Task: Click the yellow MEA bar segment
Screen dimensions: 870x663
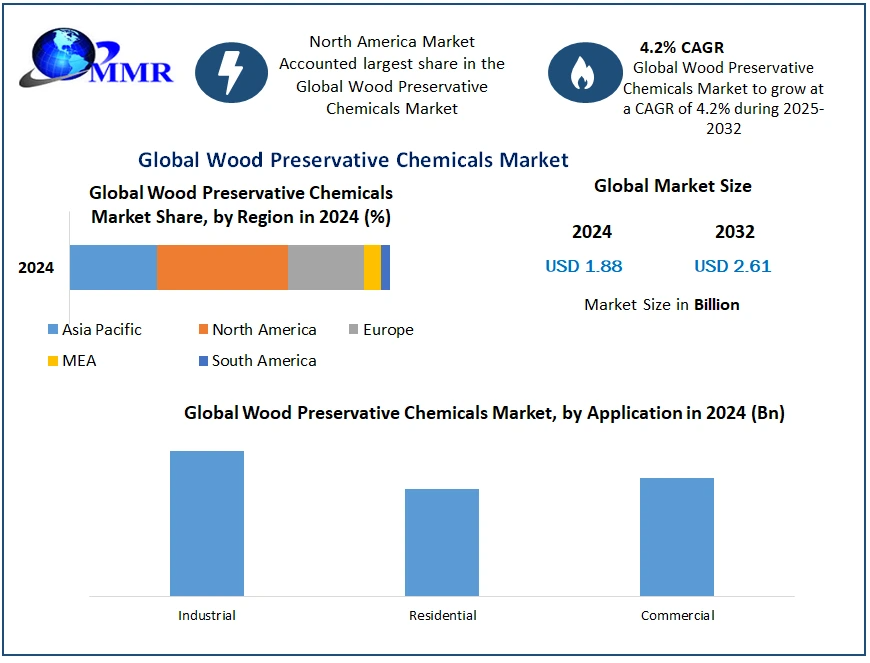Action: click(x=372, y=267)
